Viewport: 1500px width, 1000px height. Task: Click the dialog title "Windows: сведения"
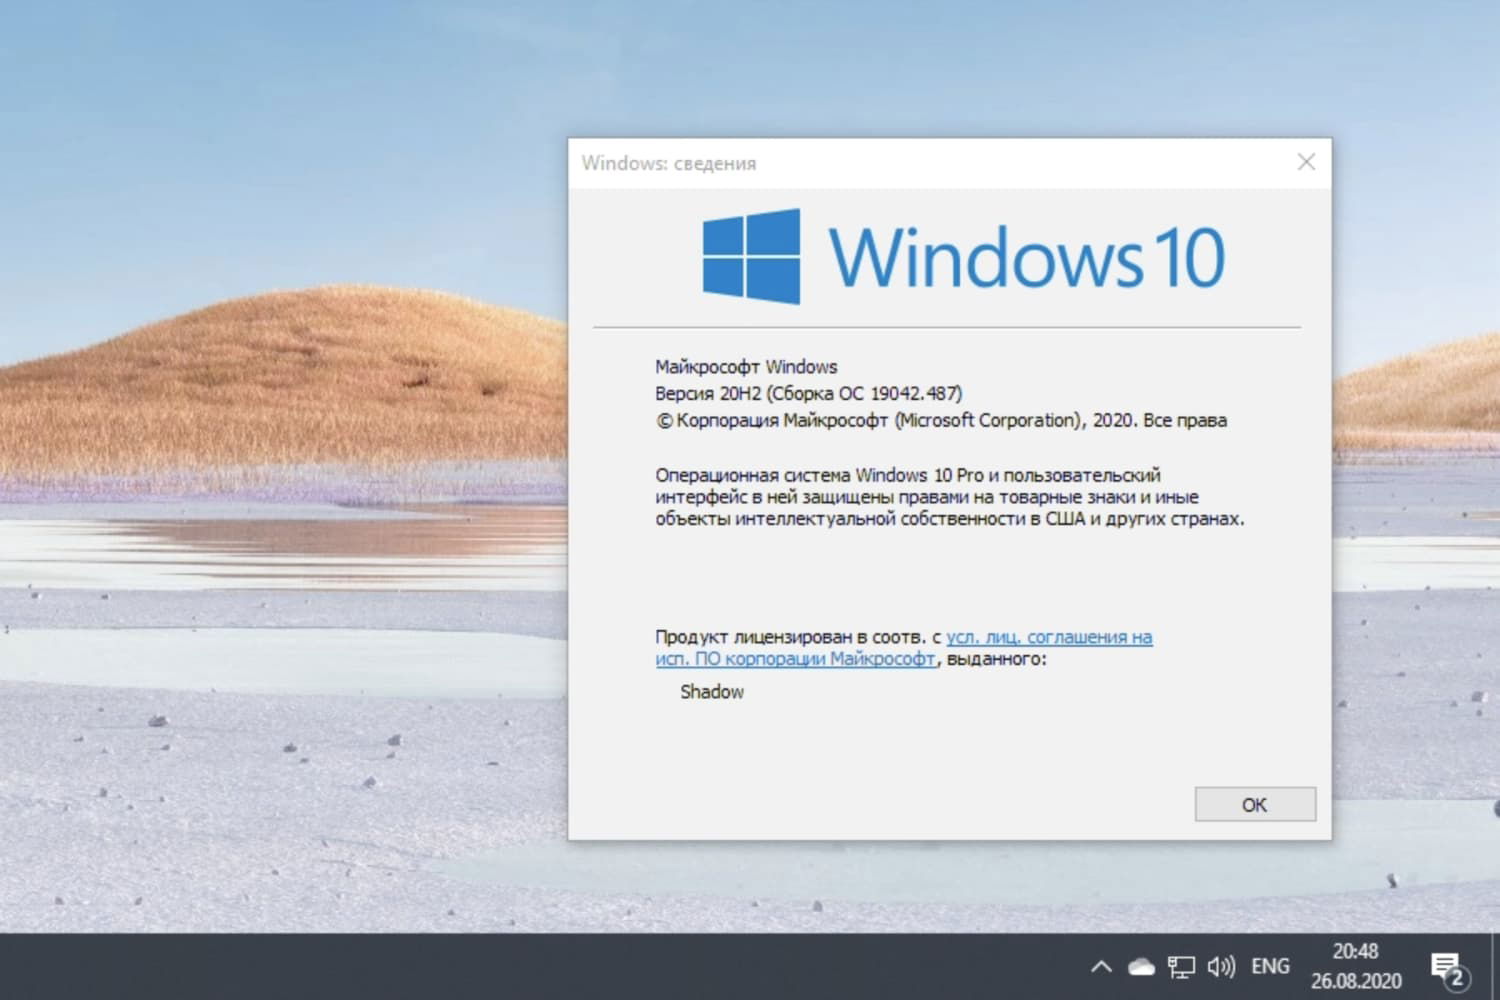pos(668,162)
